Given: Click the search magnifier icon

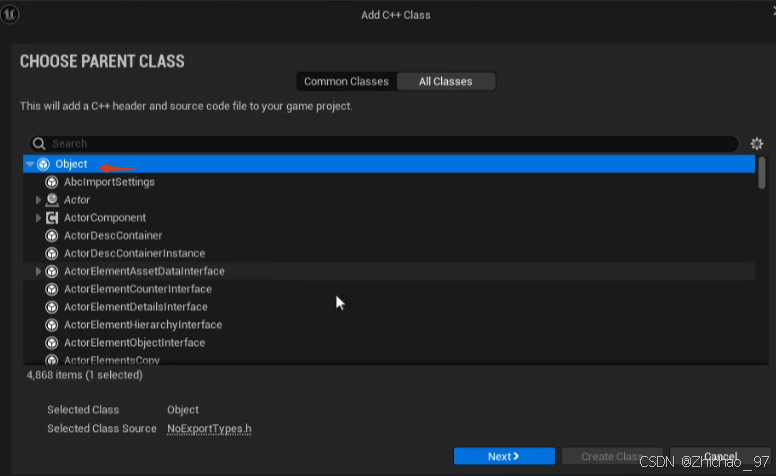Looking at the screenshot, I should pos(39,144).
